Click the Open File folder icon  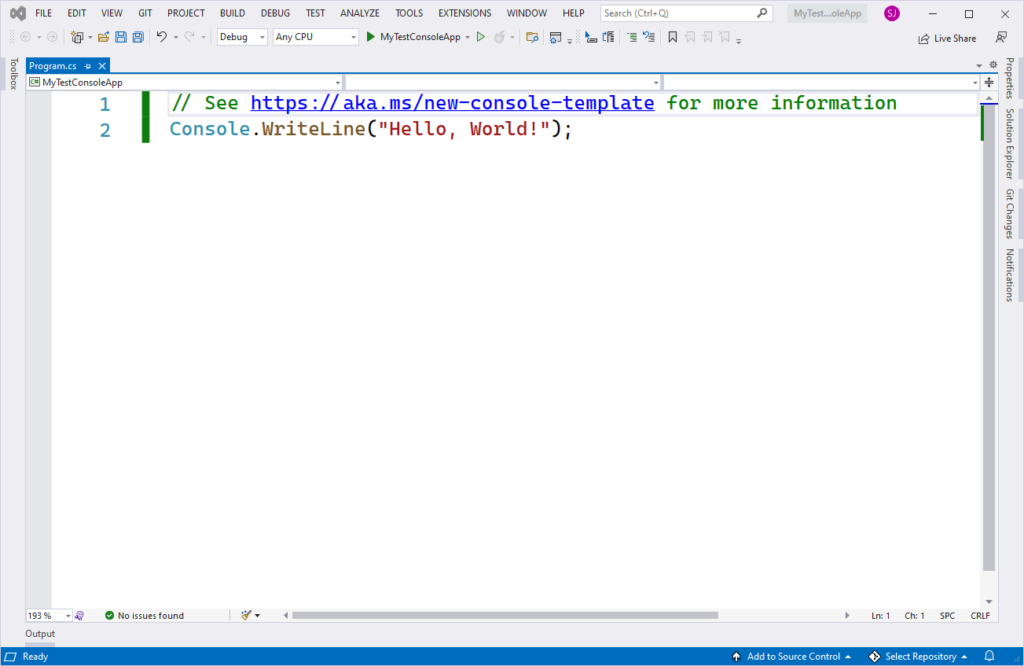coord(102,37)
